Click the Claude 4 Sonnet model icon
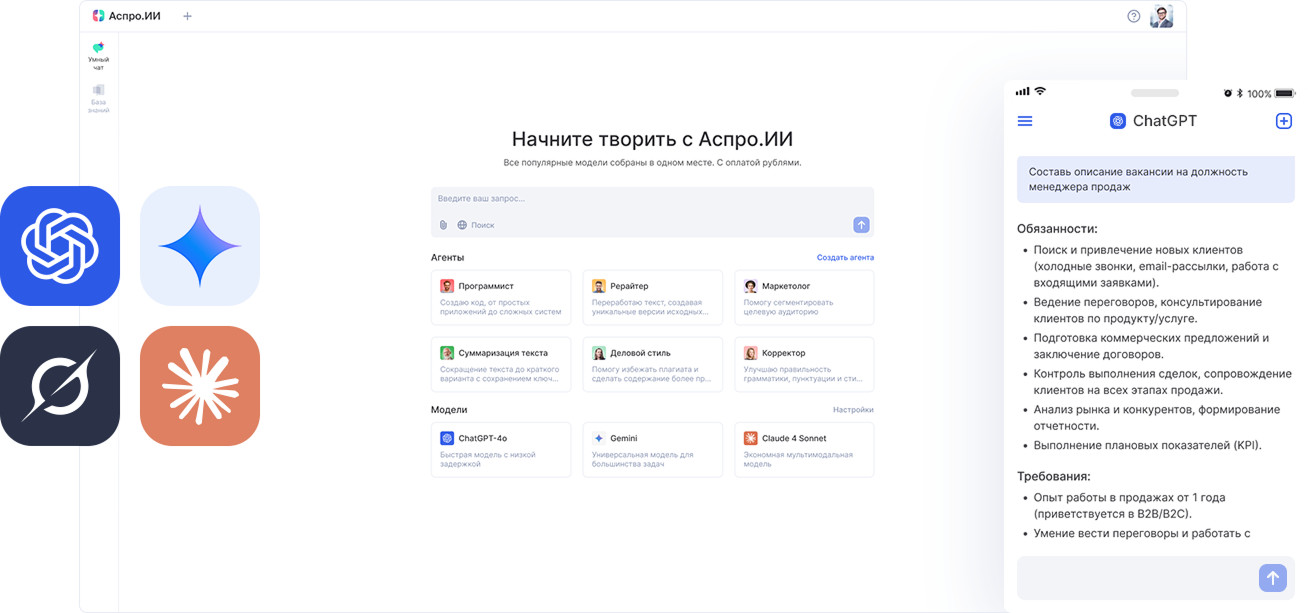 click(751, 438)
